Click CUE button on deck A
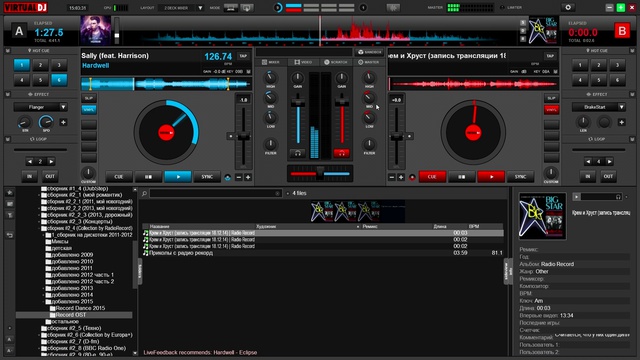Image resolution: width=640 pixels, height=360 pixels. (x=118, y=177)
